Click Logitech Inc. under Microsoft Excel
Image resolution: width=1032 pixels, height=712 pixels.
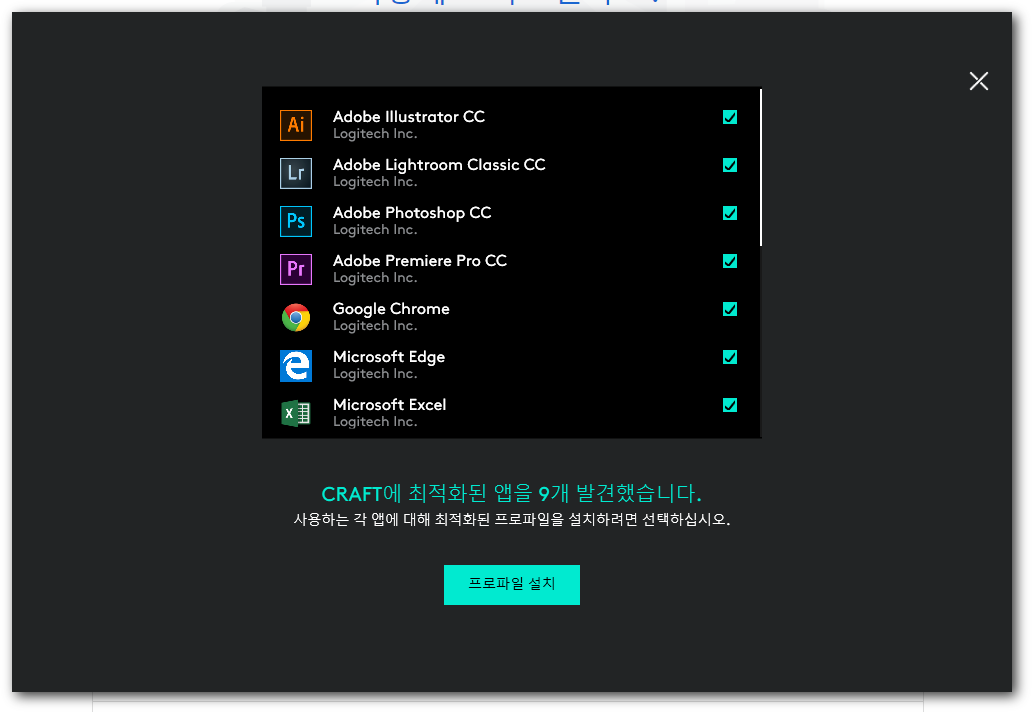coord(375,422)
